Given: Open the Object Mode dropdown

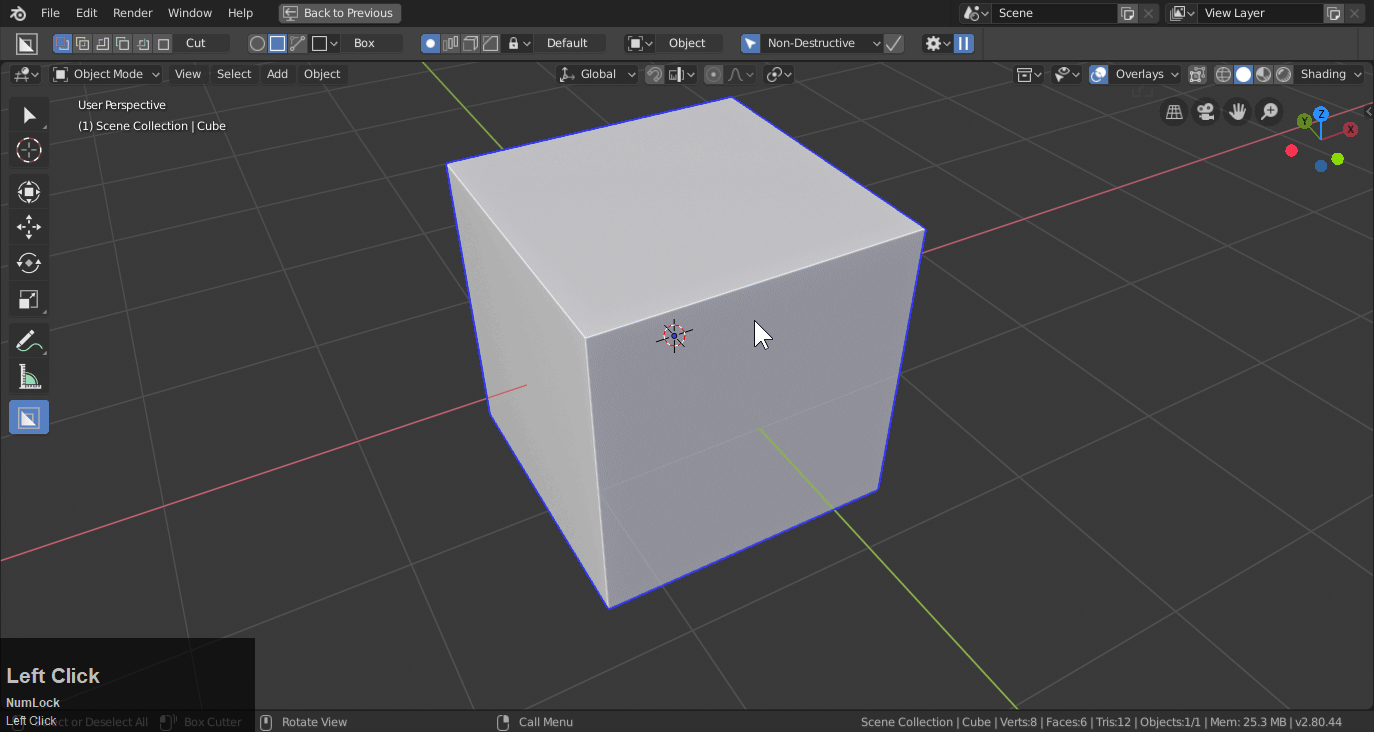Looking at the screenshot, I should pyautogui.click(x=105, y=74).
